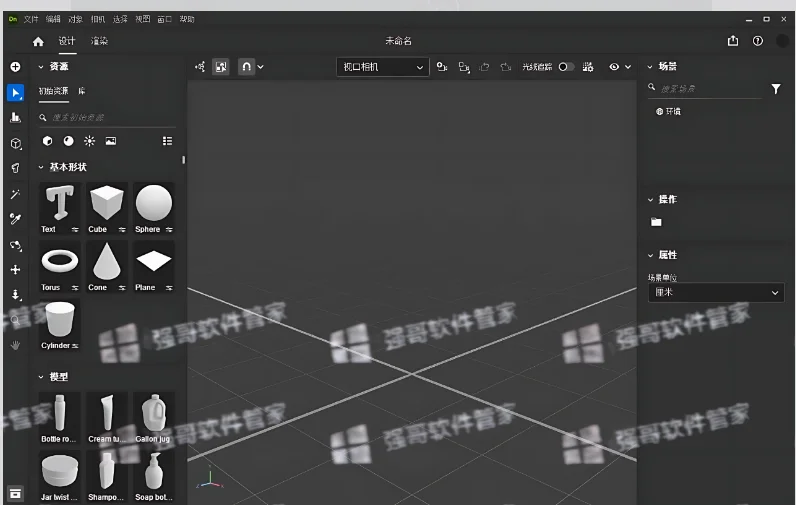
Task: Select the Orbit camera tool
Action: (x=15, y=246)
